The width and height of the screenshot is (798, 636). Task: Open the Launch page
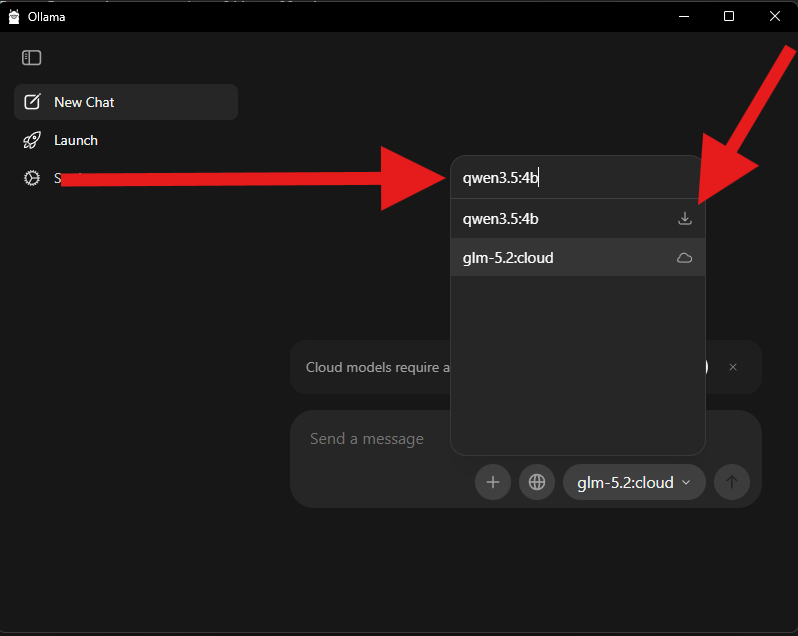[126, 140]
